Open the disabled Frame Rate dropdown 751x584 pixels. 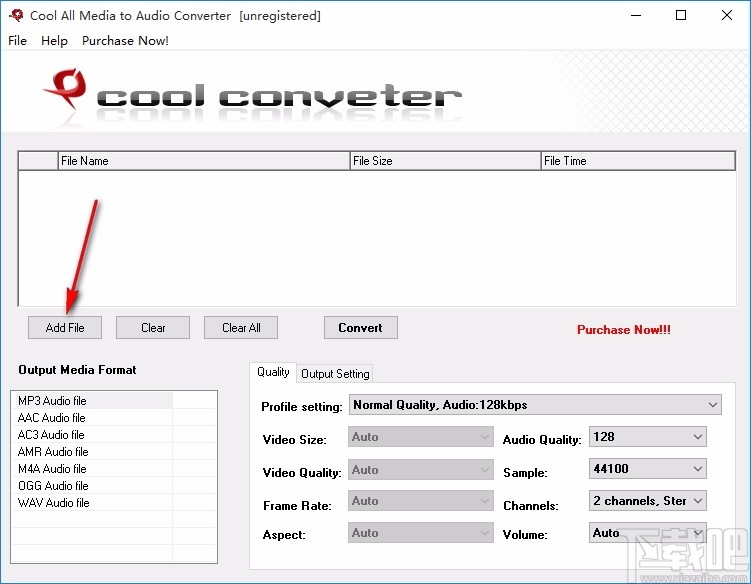coord(421,501)
